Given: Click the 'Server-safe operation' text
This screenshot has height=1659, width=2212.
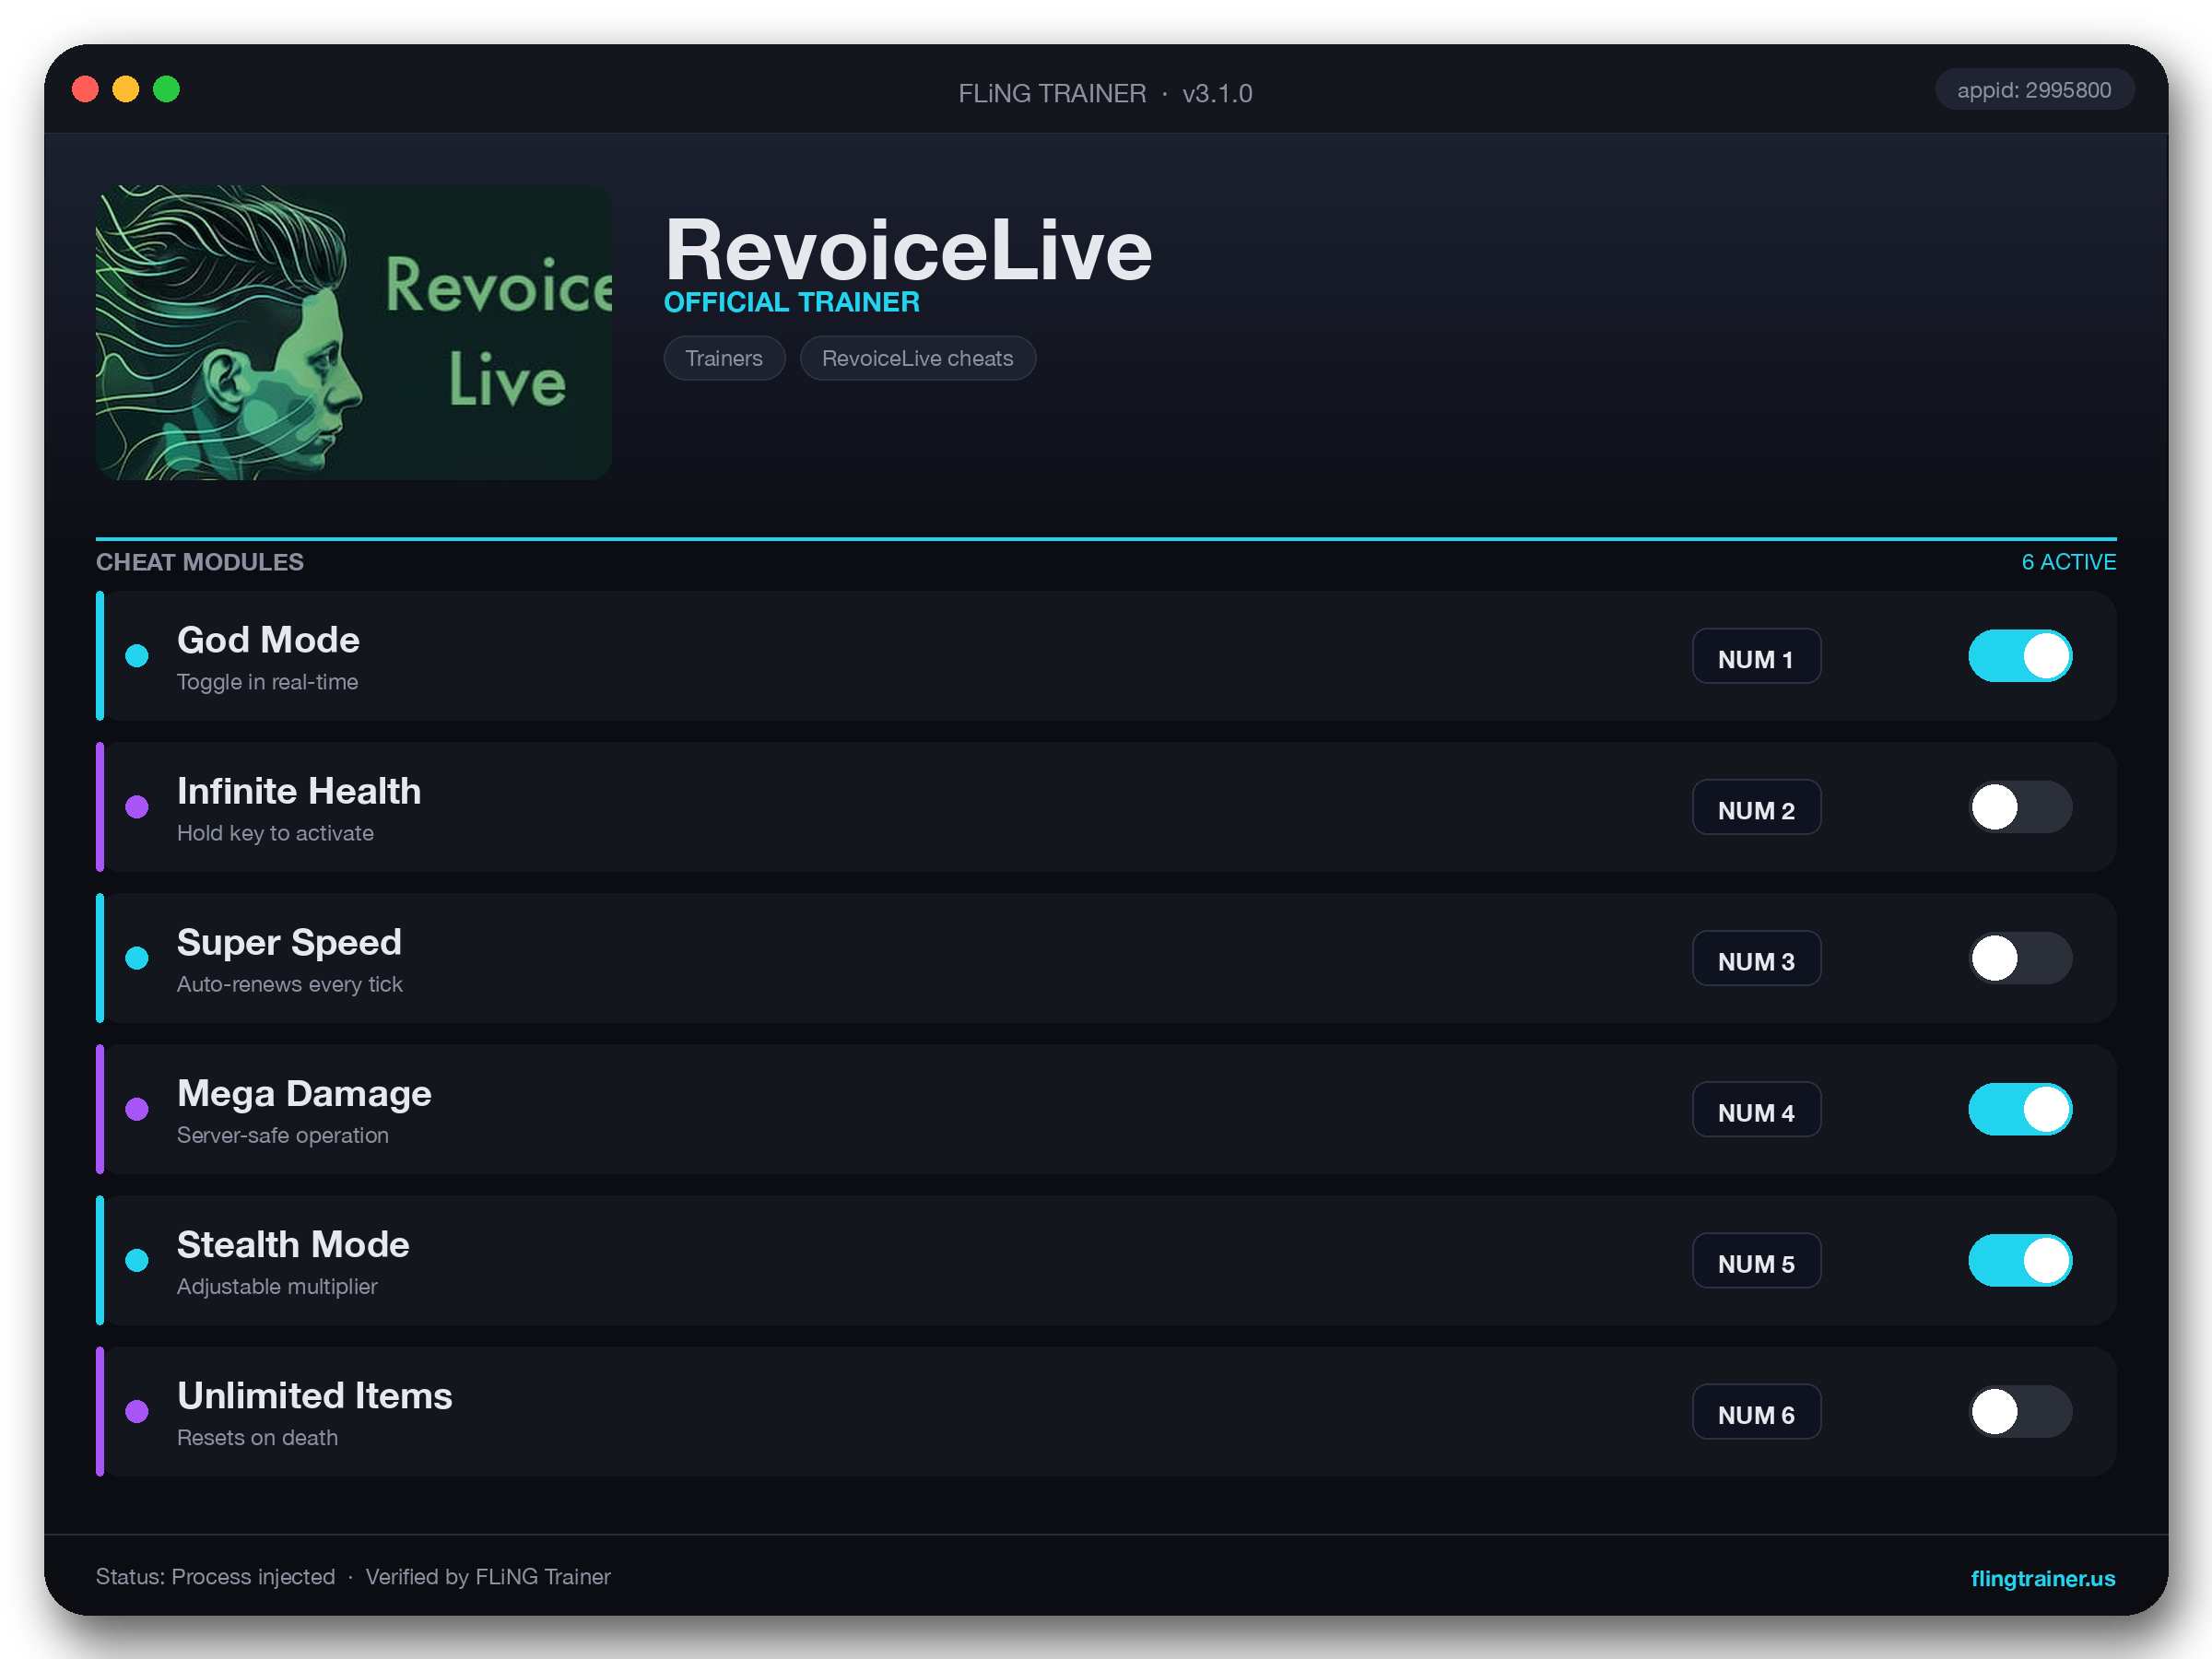Looking at the screenshot, I should click(x=282, y=1135).
